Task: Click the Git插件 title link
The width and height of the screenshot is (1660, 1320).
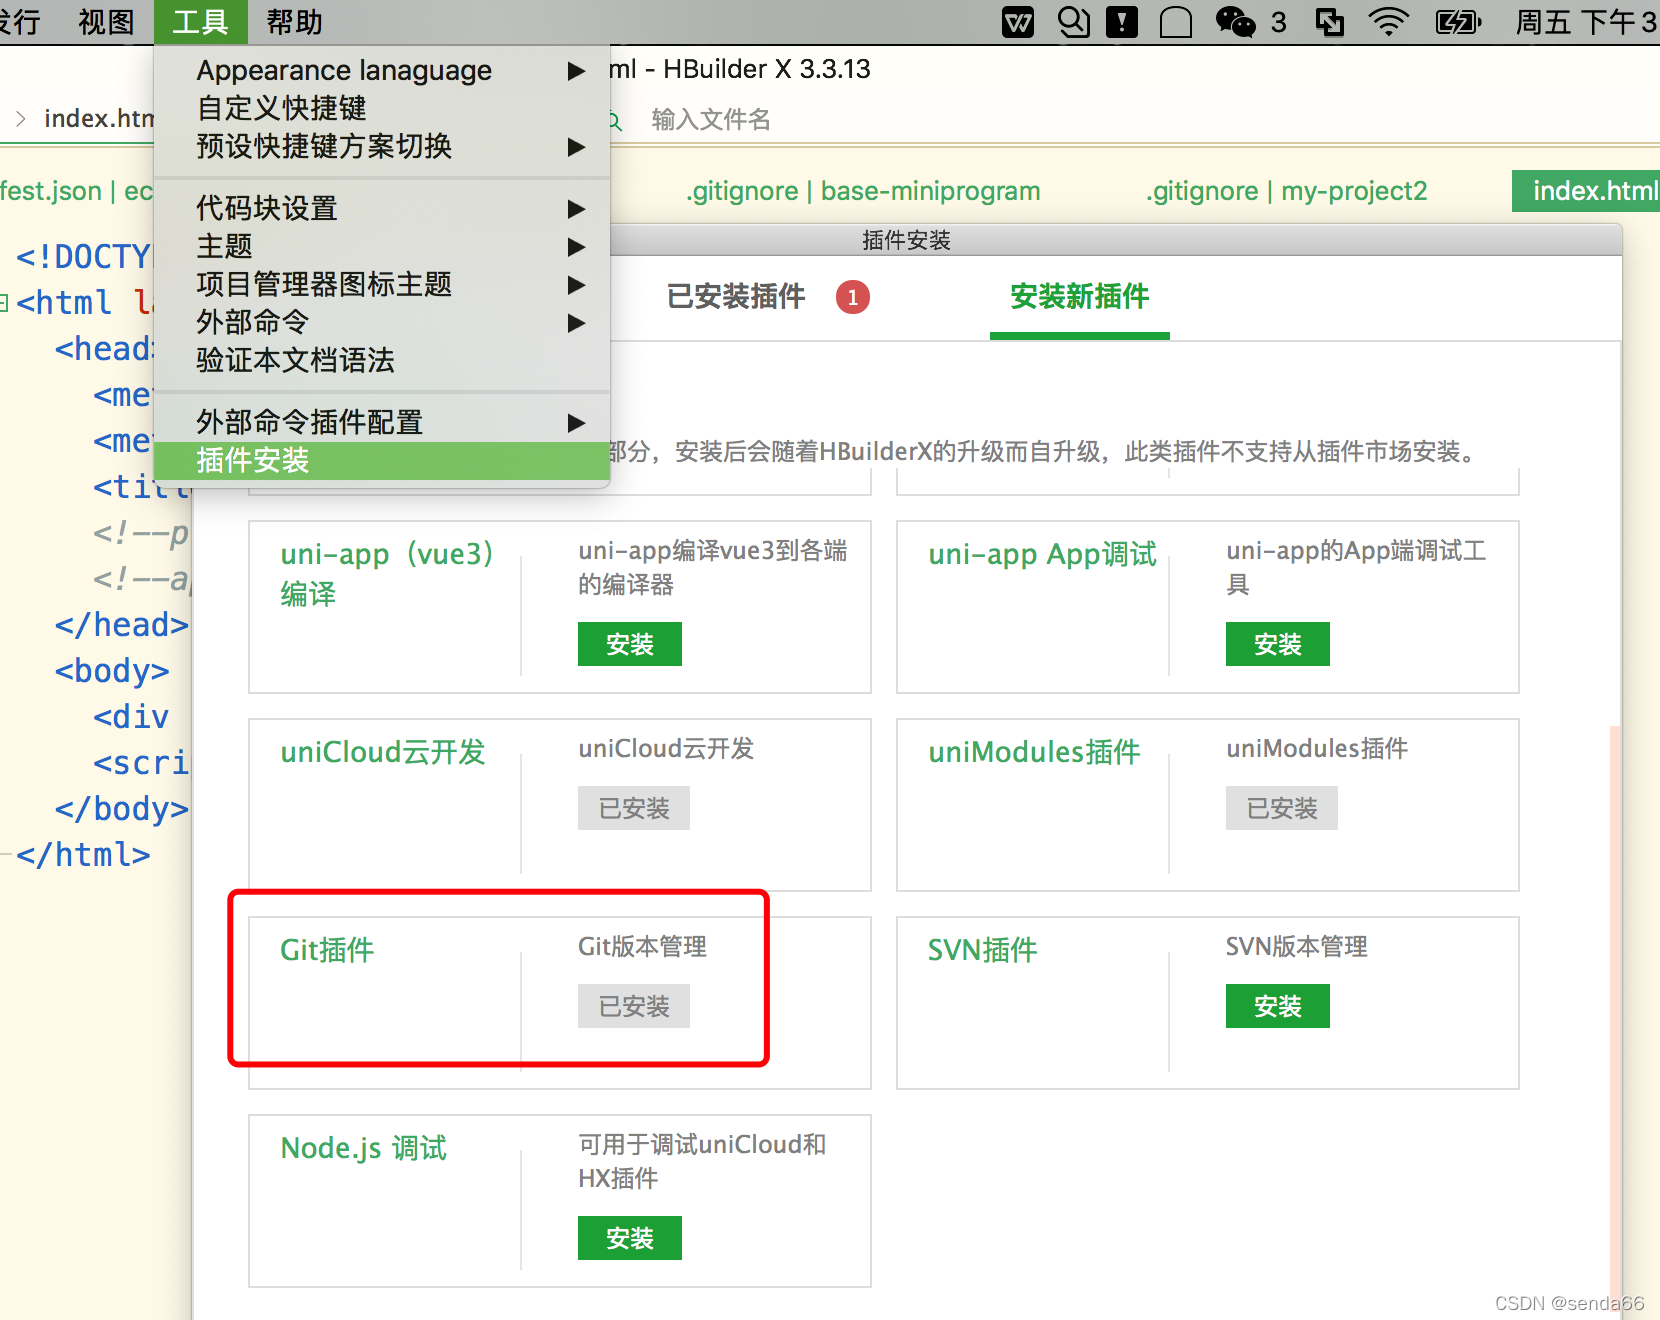Action: (x=328, y=950)
